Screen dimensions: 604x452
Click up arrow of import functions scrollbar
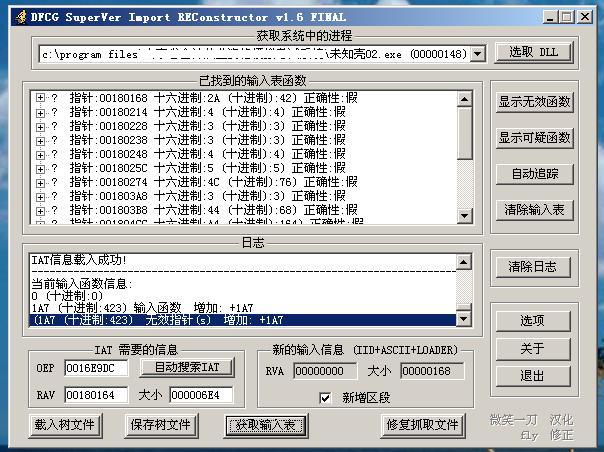(x=465, y=99)
